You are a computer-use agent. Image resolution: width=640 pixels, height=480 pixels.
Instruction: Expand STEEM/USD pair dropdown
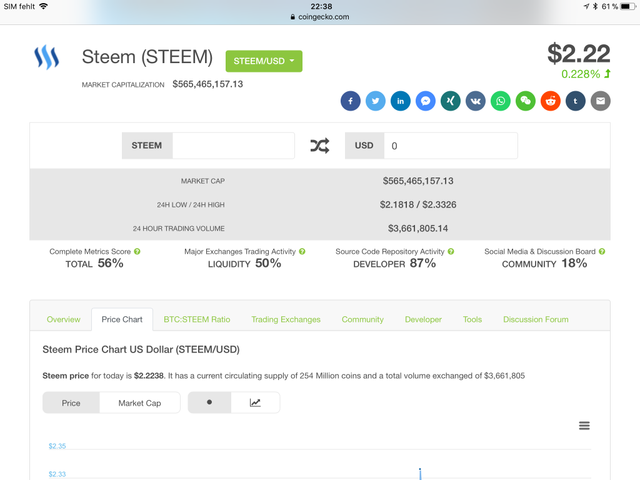tap(264, 61)
